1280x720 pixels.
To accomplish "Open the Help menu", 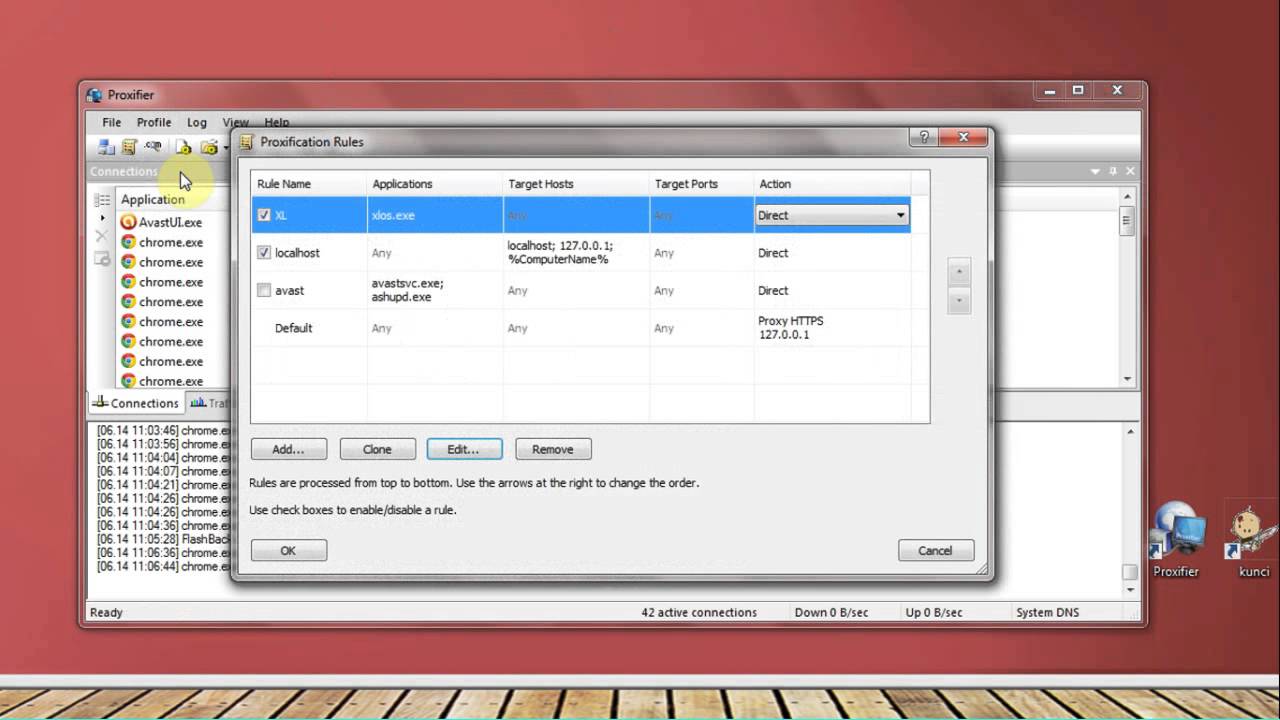I will coord(277,122).
